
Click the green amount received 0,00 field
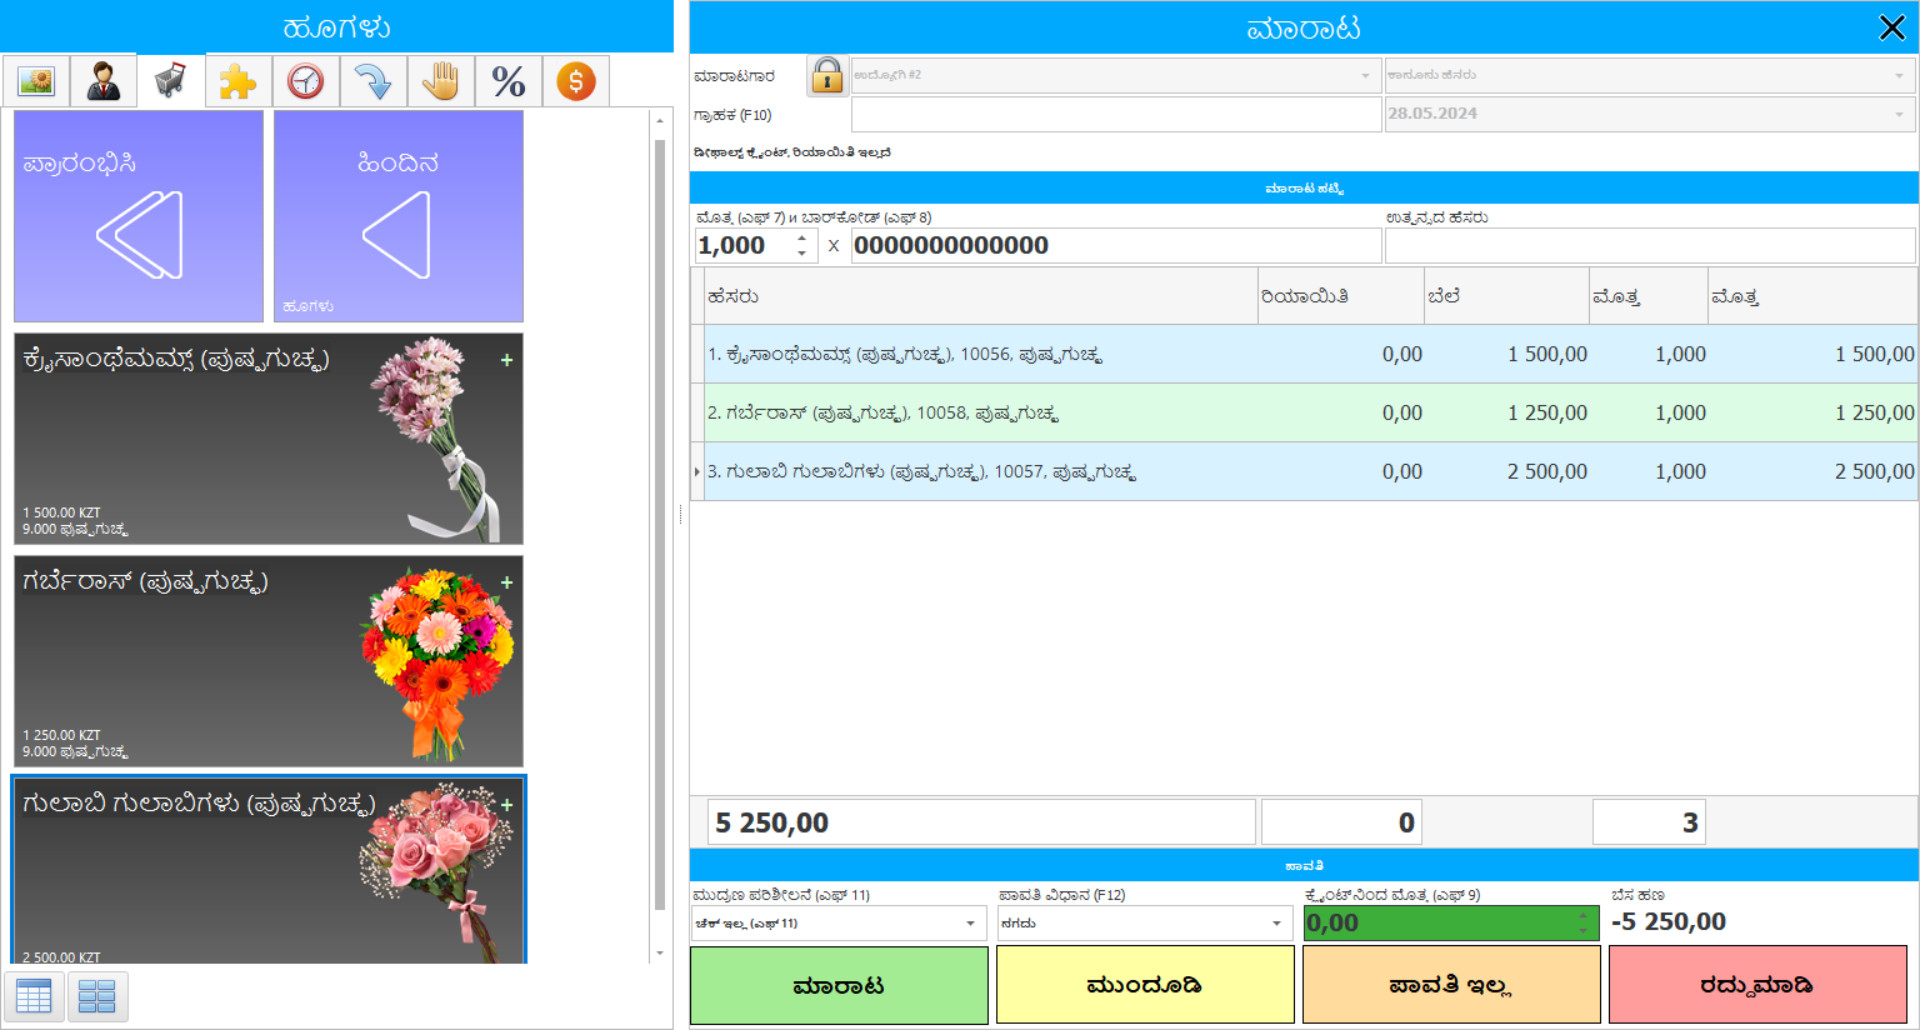[x=1451, y=923]
